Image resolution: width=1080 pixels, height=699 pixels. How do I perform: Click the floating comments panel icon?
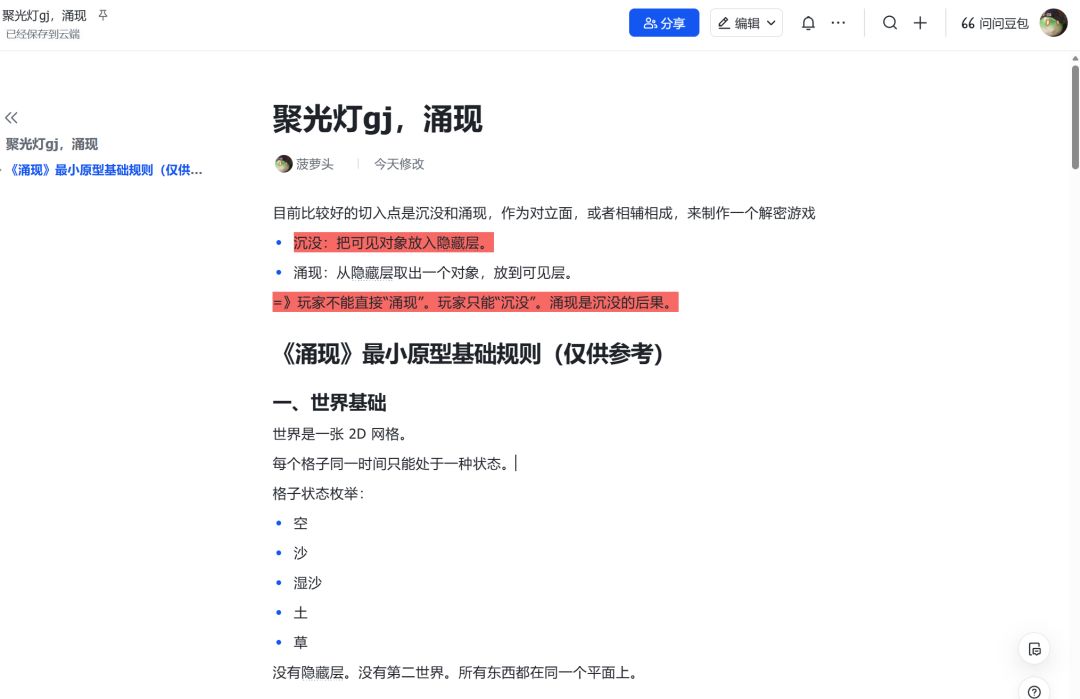tap(1034, 649)
